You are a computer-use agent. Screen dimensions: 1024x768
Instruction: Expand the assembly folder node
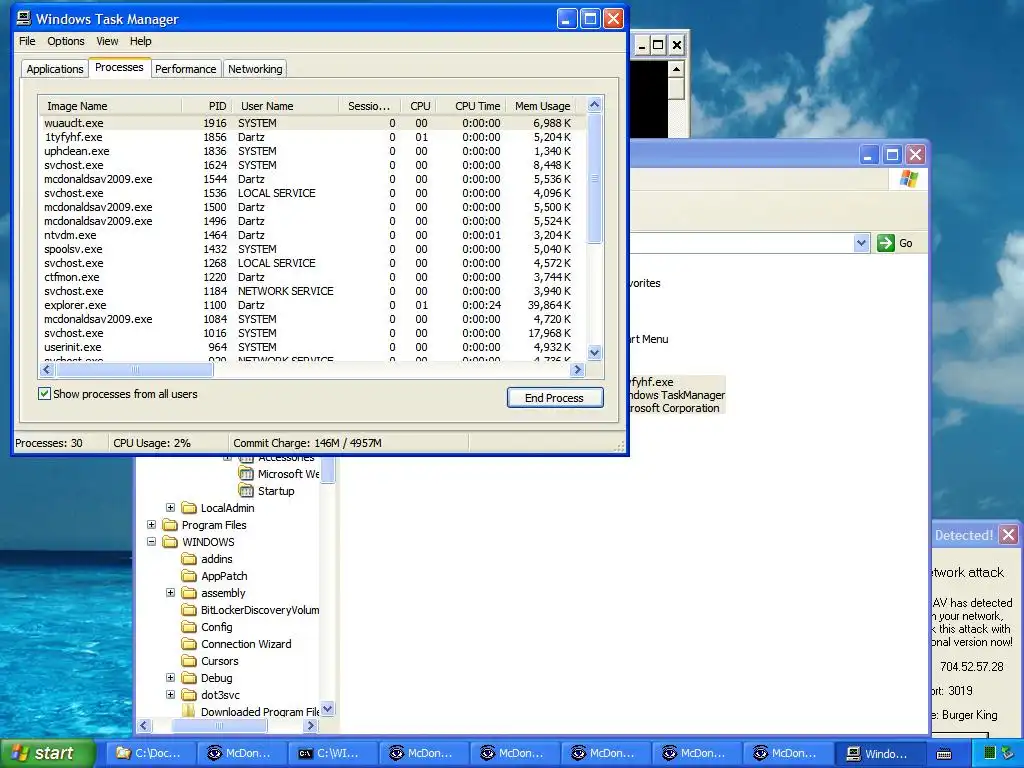click(x=170, y=592)
